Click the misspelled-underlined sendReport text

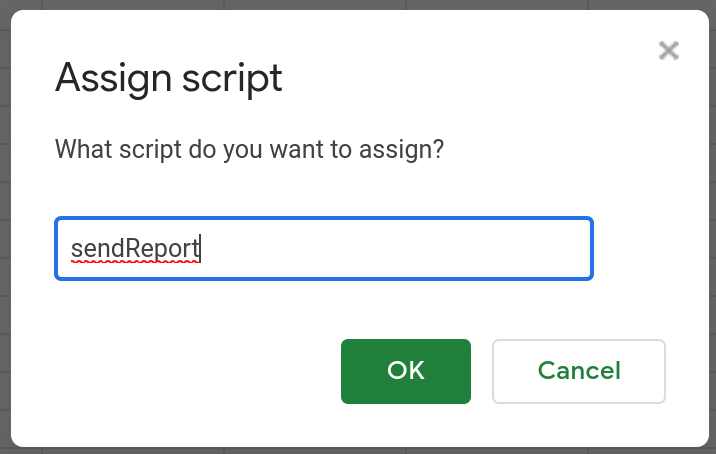tap(135, 249)
